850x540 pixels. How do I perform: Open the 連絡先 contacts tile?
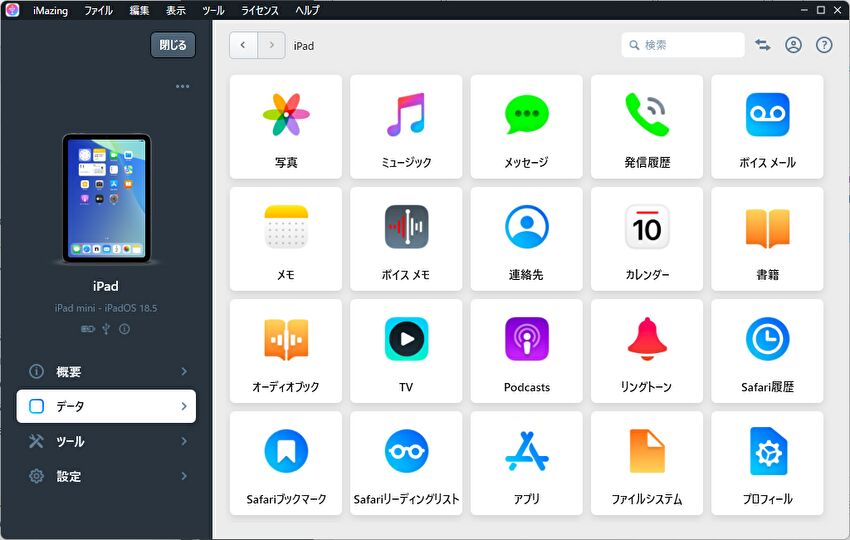[526, 239]
